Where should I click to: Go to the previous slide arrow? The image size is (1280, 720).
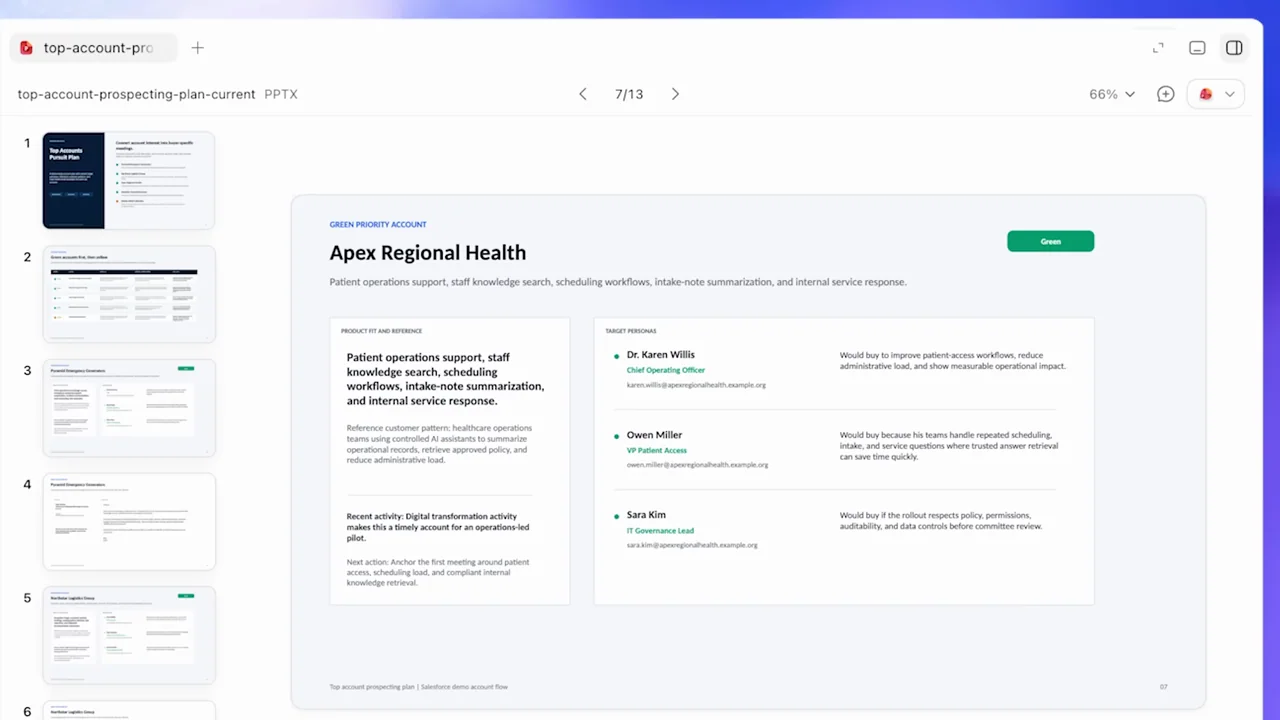[582, 94]
